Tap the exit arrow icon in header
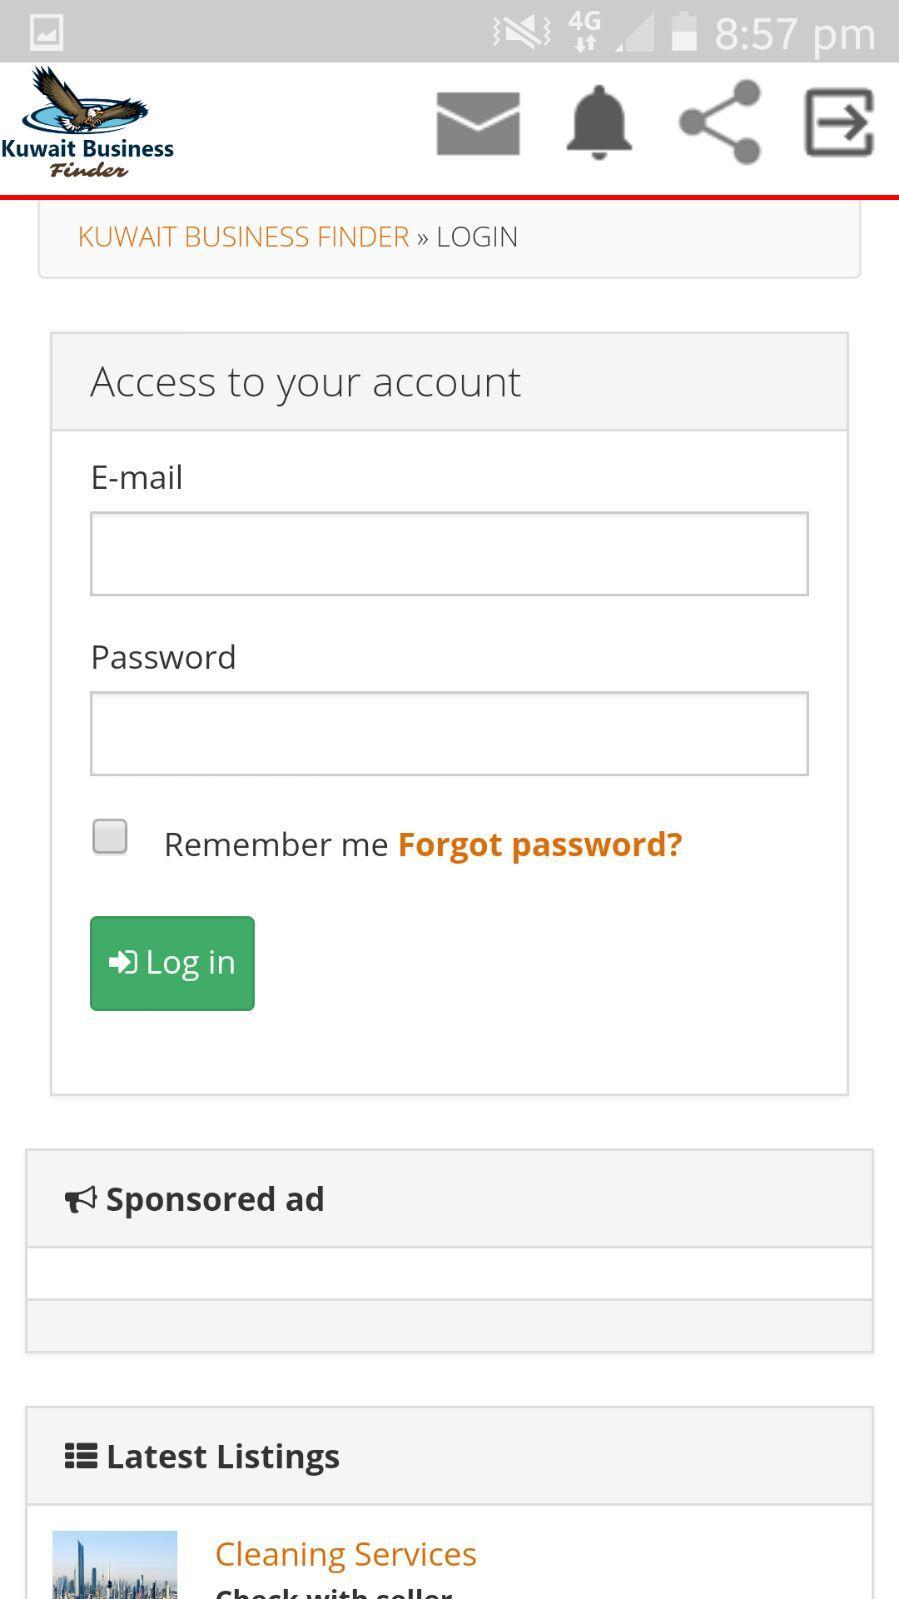Viewport: 899px width, 1599px height. click(839, 122)
